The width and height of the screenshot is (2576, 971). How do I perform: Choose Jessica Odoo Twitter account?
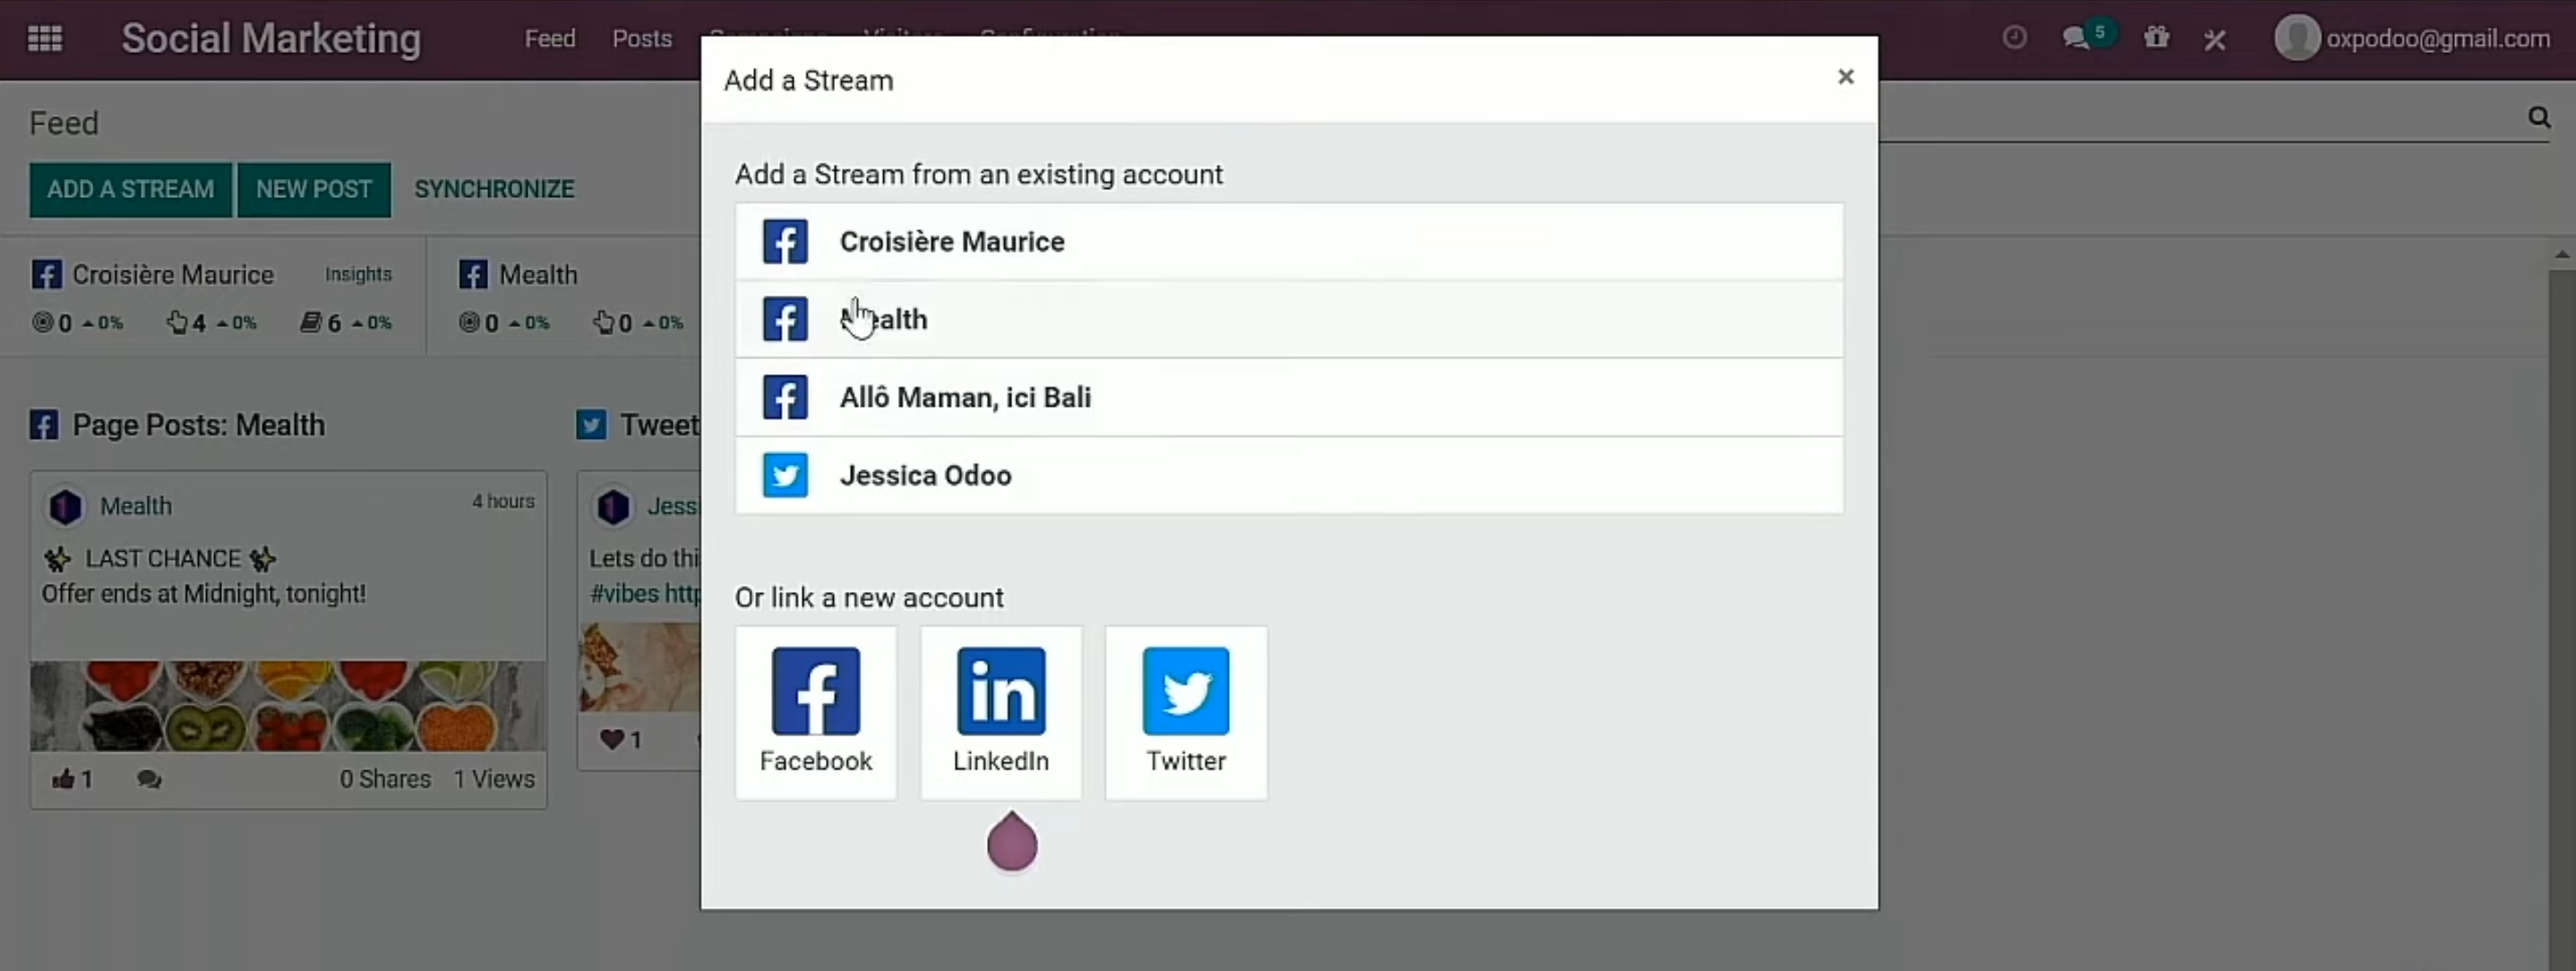click(1288, 476)
